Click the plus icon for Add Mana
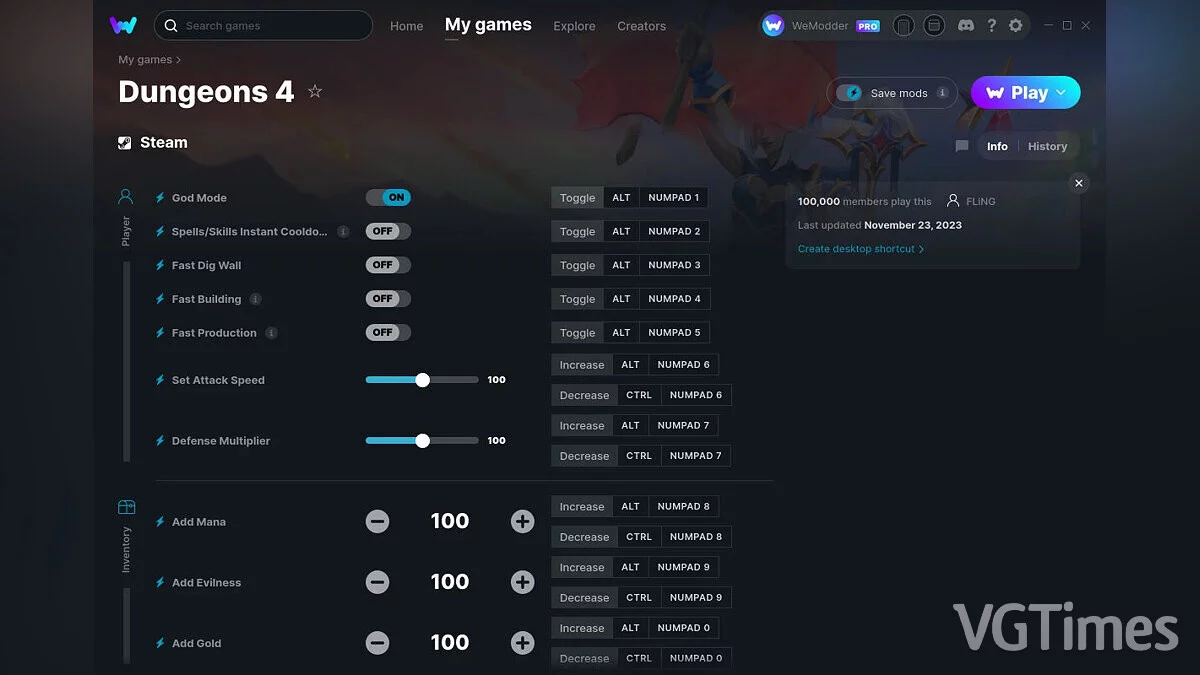This screenshot has height=675, width=1200. coord(522,521)
